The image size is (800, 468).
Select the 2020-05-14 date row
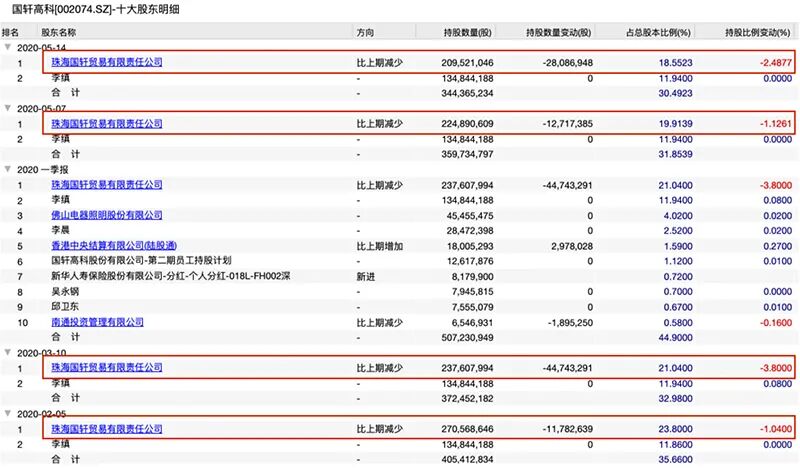pyautogui.click(x=42, y=48)
